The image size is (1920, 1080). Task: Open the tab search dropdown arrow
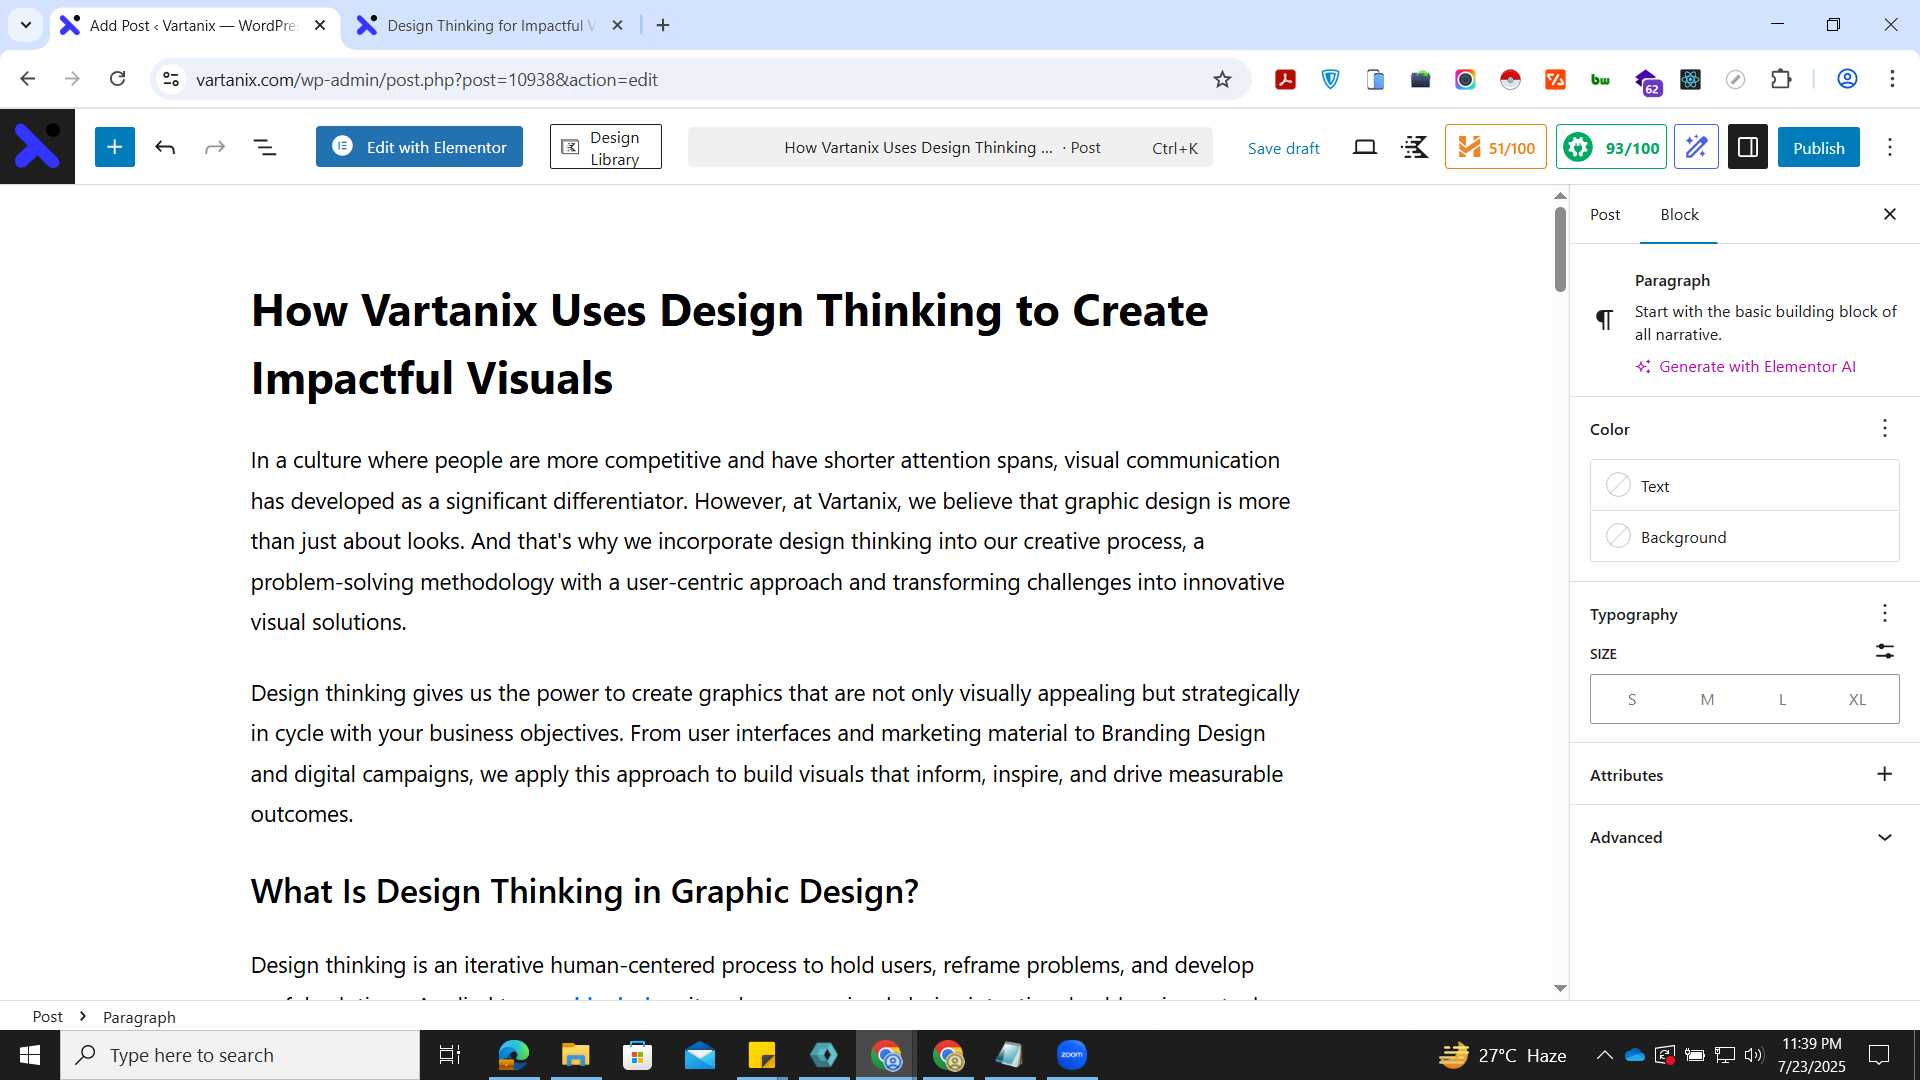(26, 25)
